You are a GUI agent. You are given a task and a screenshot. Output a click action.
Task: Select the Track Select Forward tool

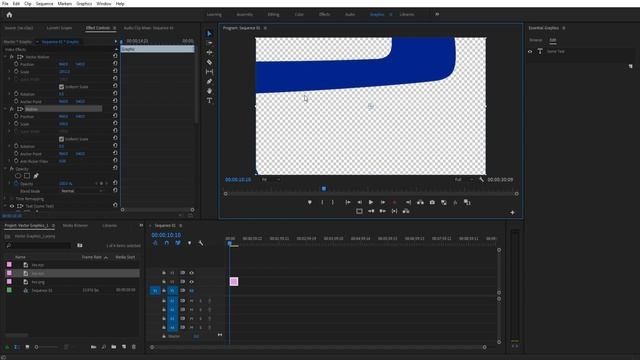[x=209, y=43]
